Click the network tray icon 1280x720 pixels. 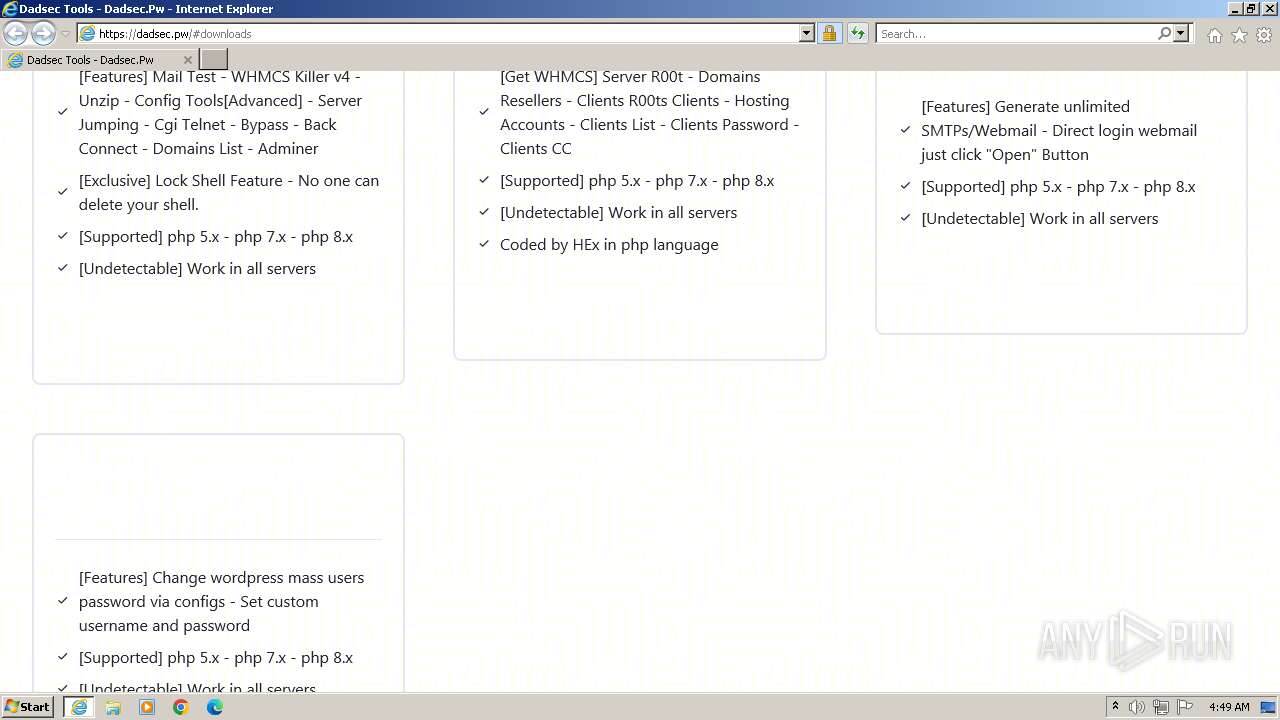[x=1161, y=707]
